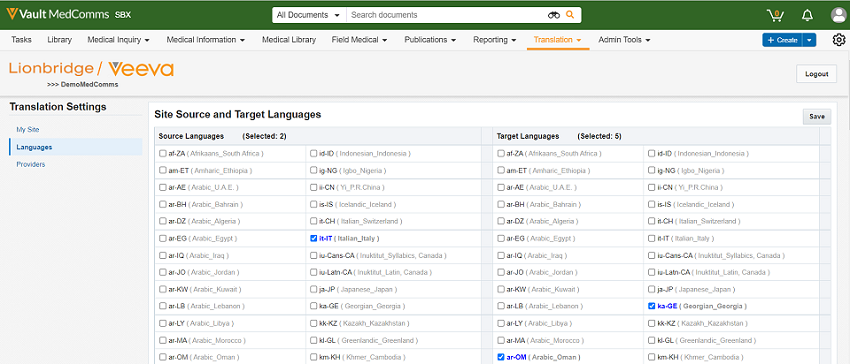Open the All Documents dropdown

[308, 15]
